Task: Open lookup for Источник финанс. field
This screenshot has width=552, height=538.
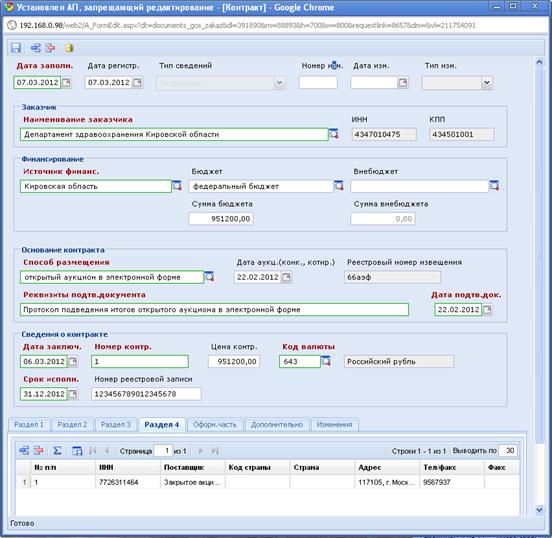Action: click(x=177, y=186)
